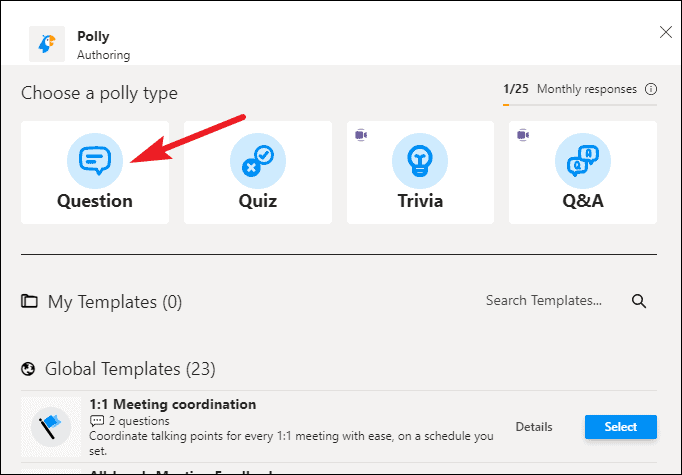Click the speech bubble icon in Question card
This screenshot has width=682, height=475.
pyautogui.click(x=95, y=161)
